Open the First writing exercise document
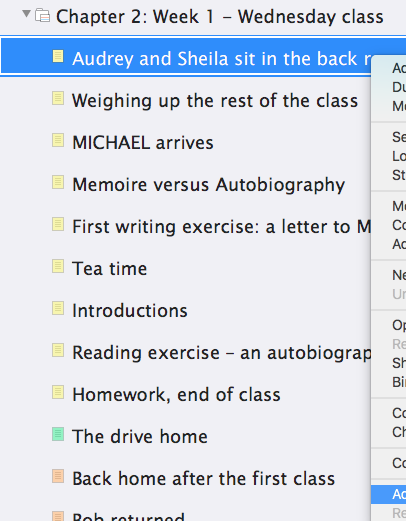This screenshot has height=521, width=406. click(221, 227)
